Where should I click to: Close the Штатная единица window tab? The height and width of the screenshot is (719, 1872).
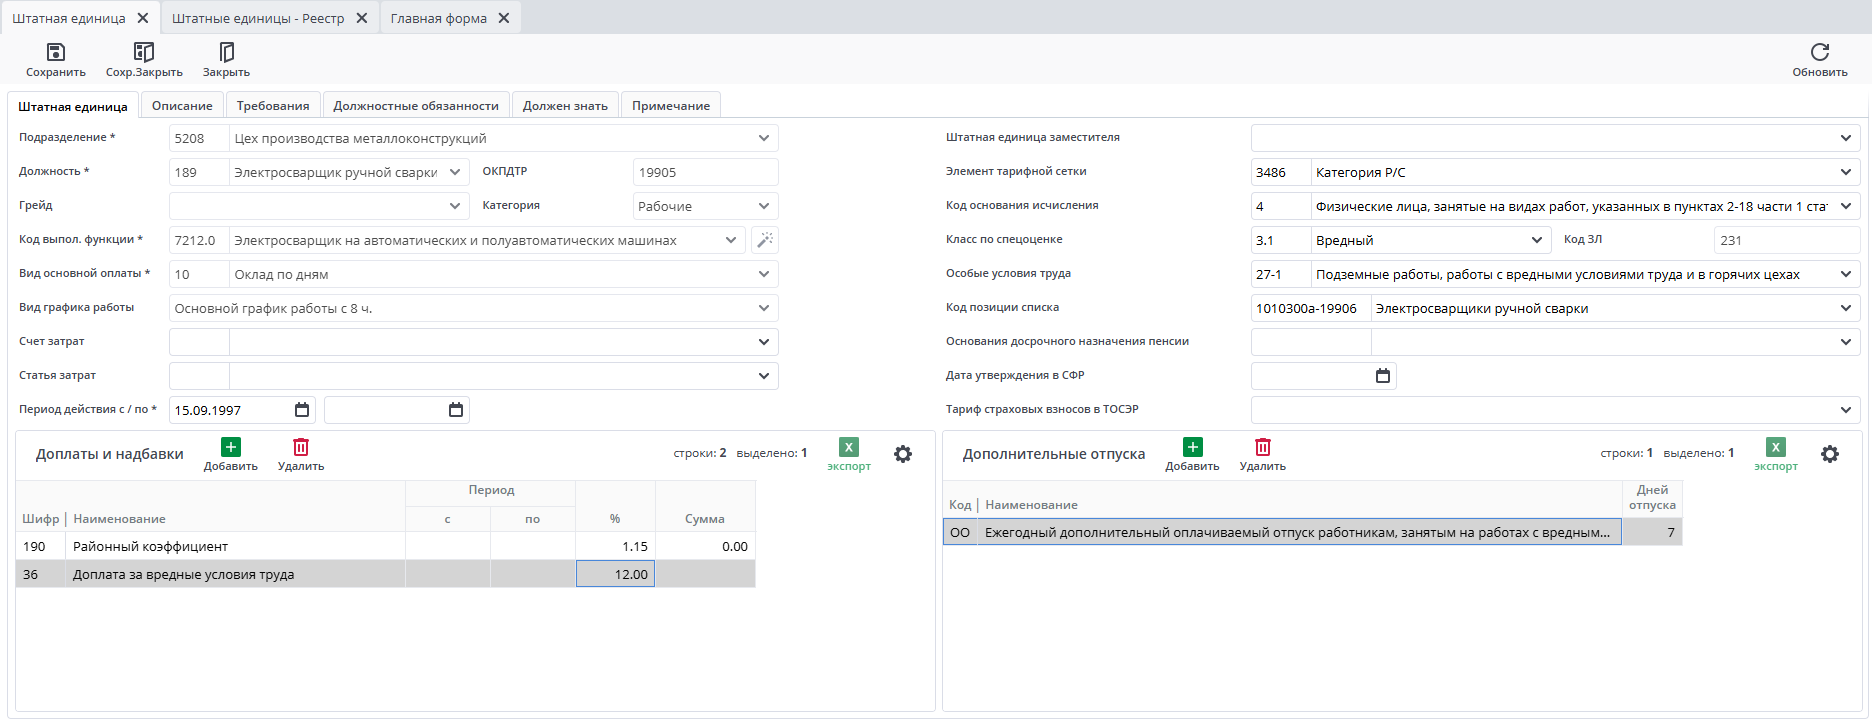143,18
